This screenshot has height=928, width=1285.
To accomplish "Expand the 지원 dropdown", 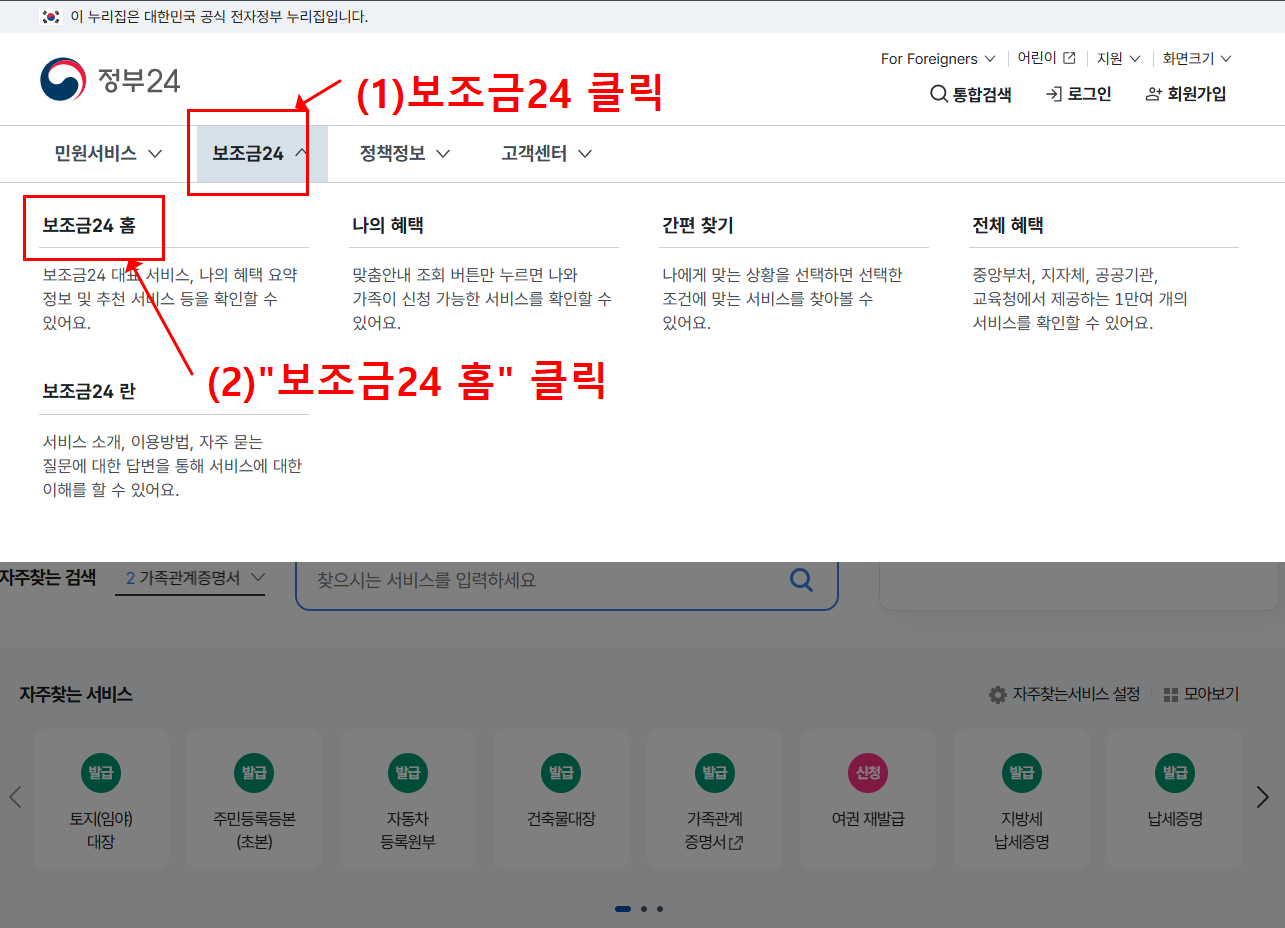I will pos(1119,59).
